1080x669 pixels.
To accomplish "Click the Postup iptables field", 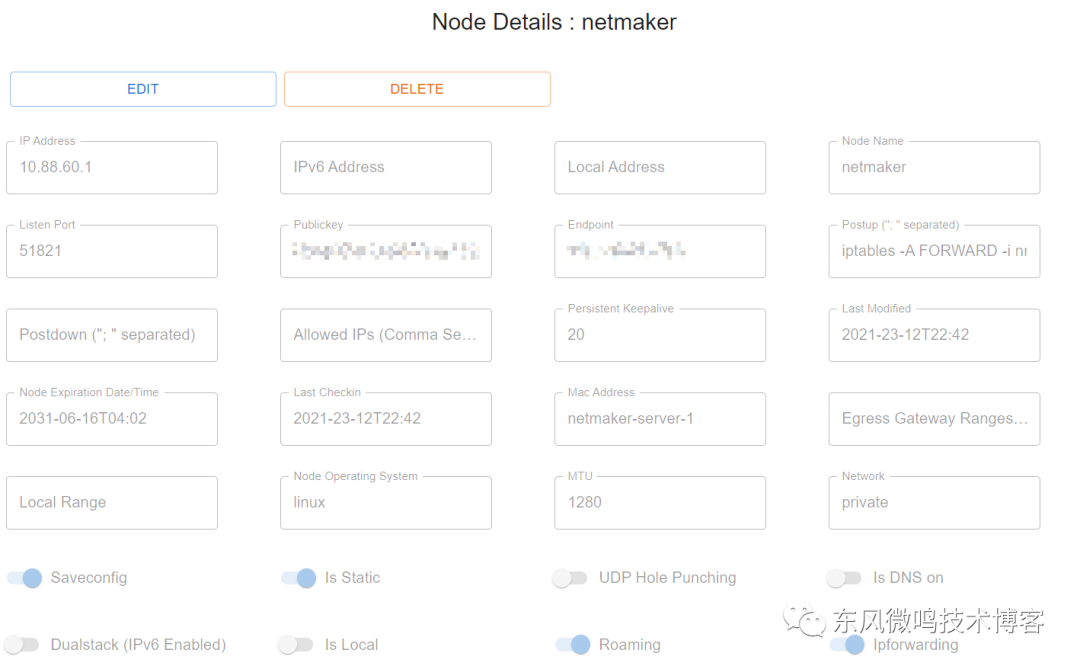I will (x=934, y=251).
